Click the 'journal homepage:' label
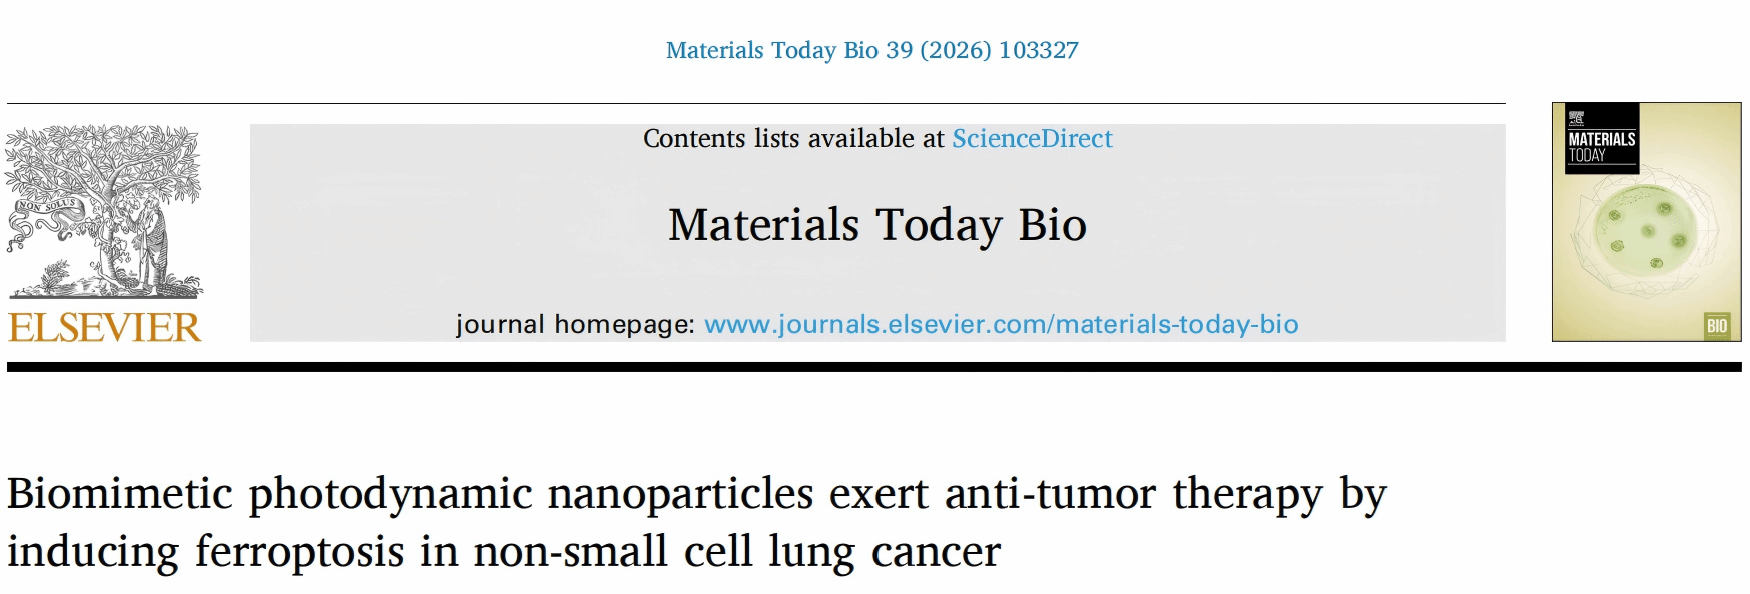Image resolution: width=1750 pixels, height=594 pixels. [x=575, y=324]
